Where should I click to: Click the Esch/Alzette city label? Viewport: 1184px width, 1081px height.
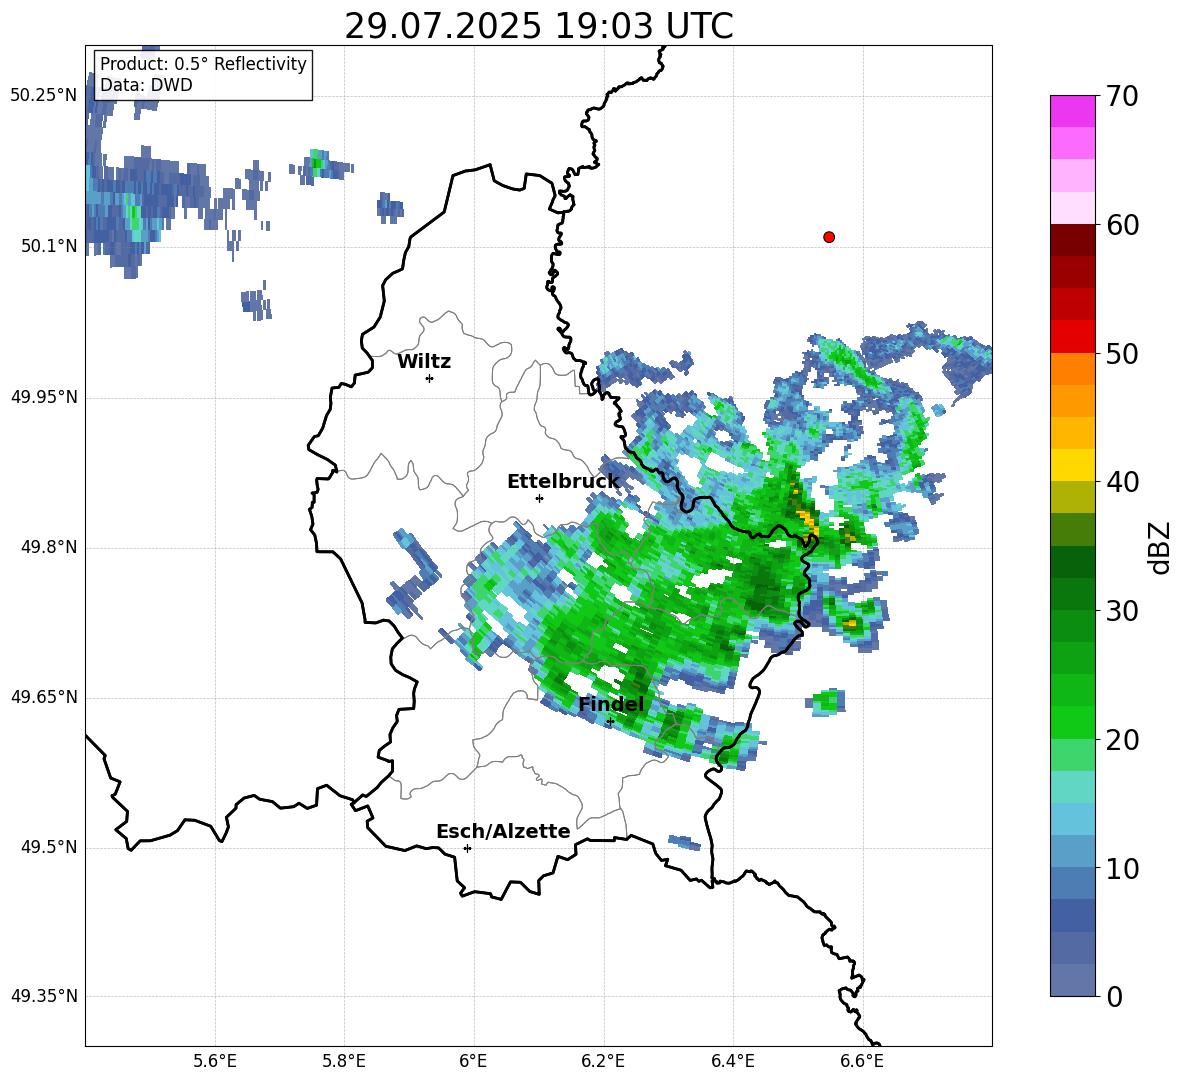(503, 832)
